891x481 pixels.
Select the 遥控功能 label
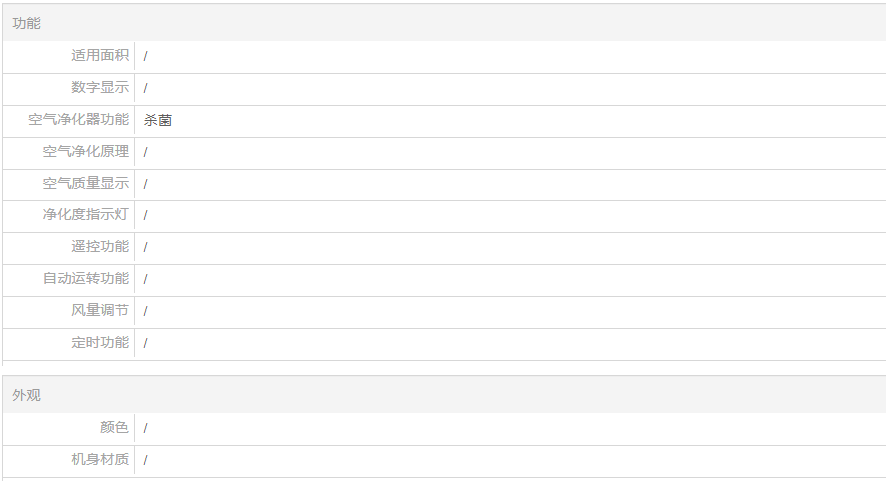[x=100, y=246]
